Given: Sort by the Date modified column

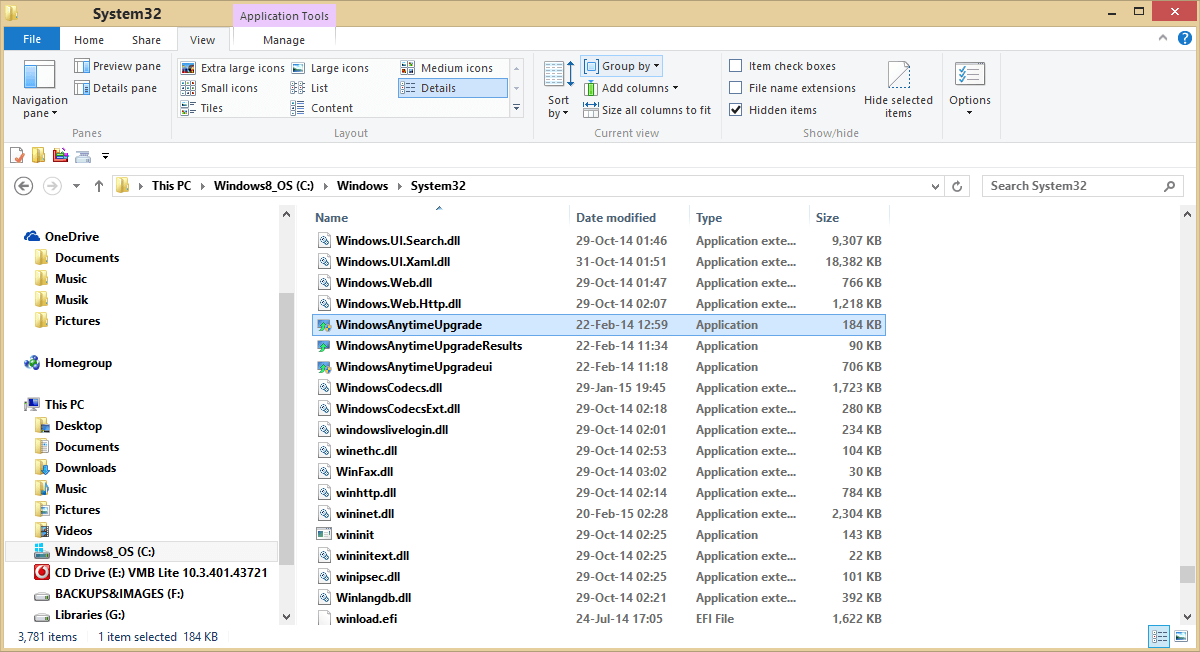Looking at the screenshot, I should (x=630, y=217).
